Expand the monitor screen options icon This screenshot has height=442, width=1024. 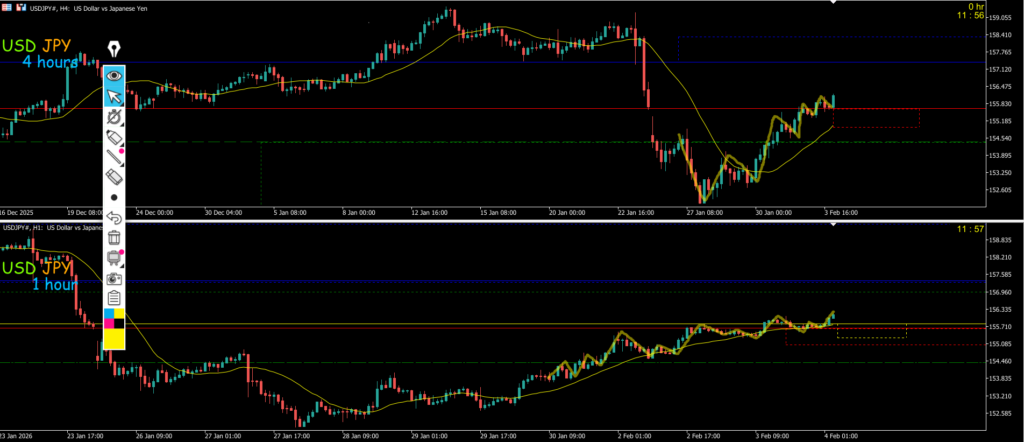click(x=114, y=258)
